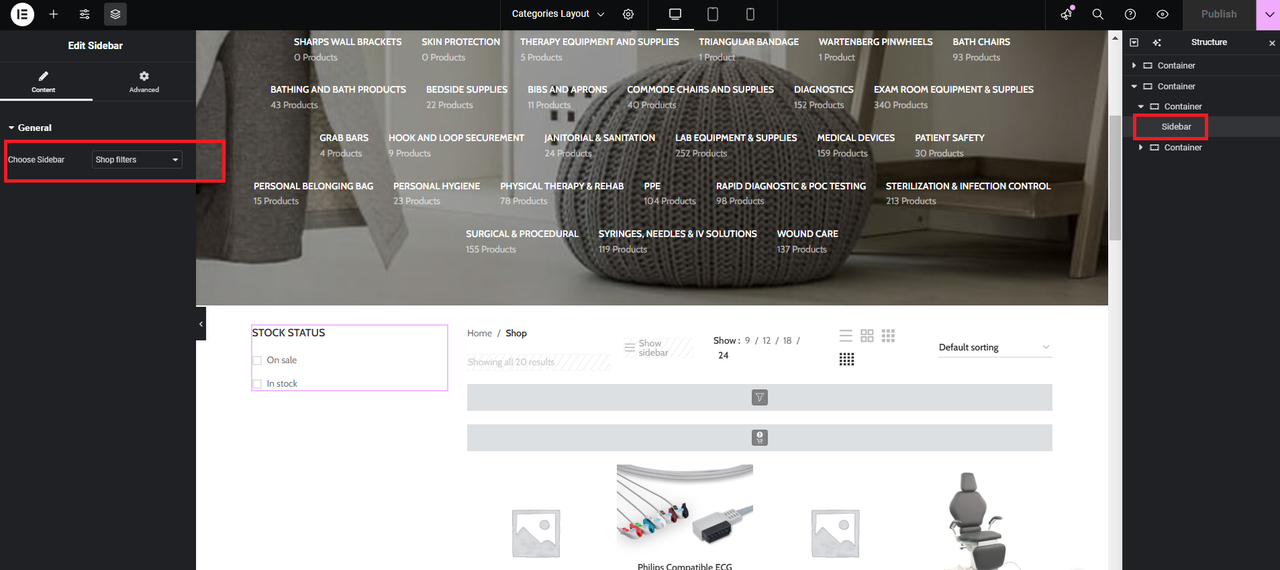Open Grab Bars category

344,138
